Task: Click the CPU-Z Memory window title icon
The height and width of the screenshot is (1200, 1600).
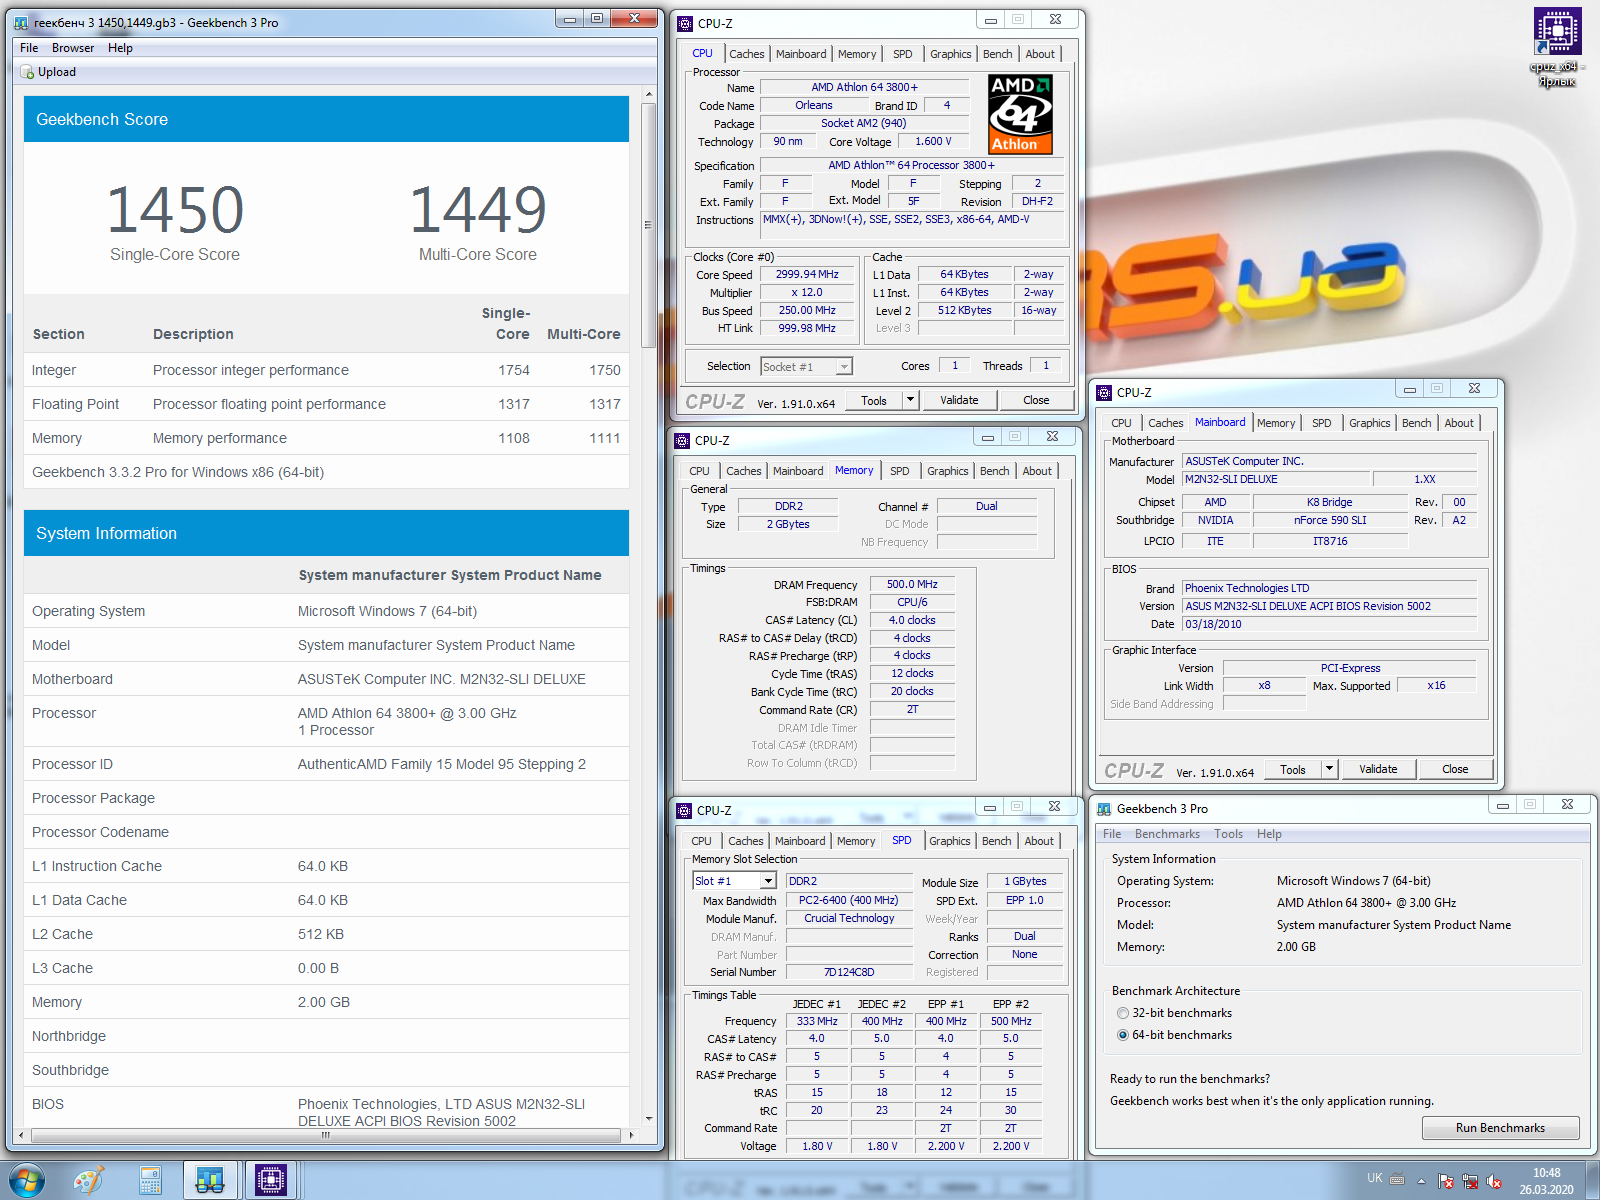Action: coord(682,440)
